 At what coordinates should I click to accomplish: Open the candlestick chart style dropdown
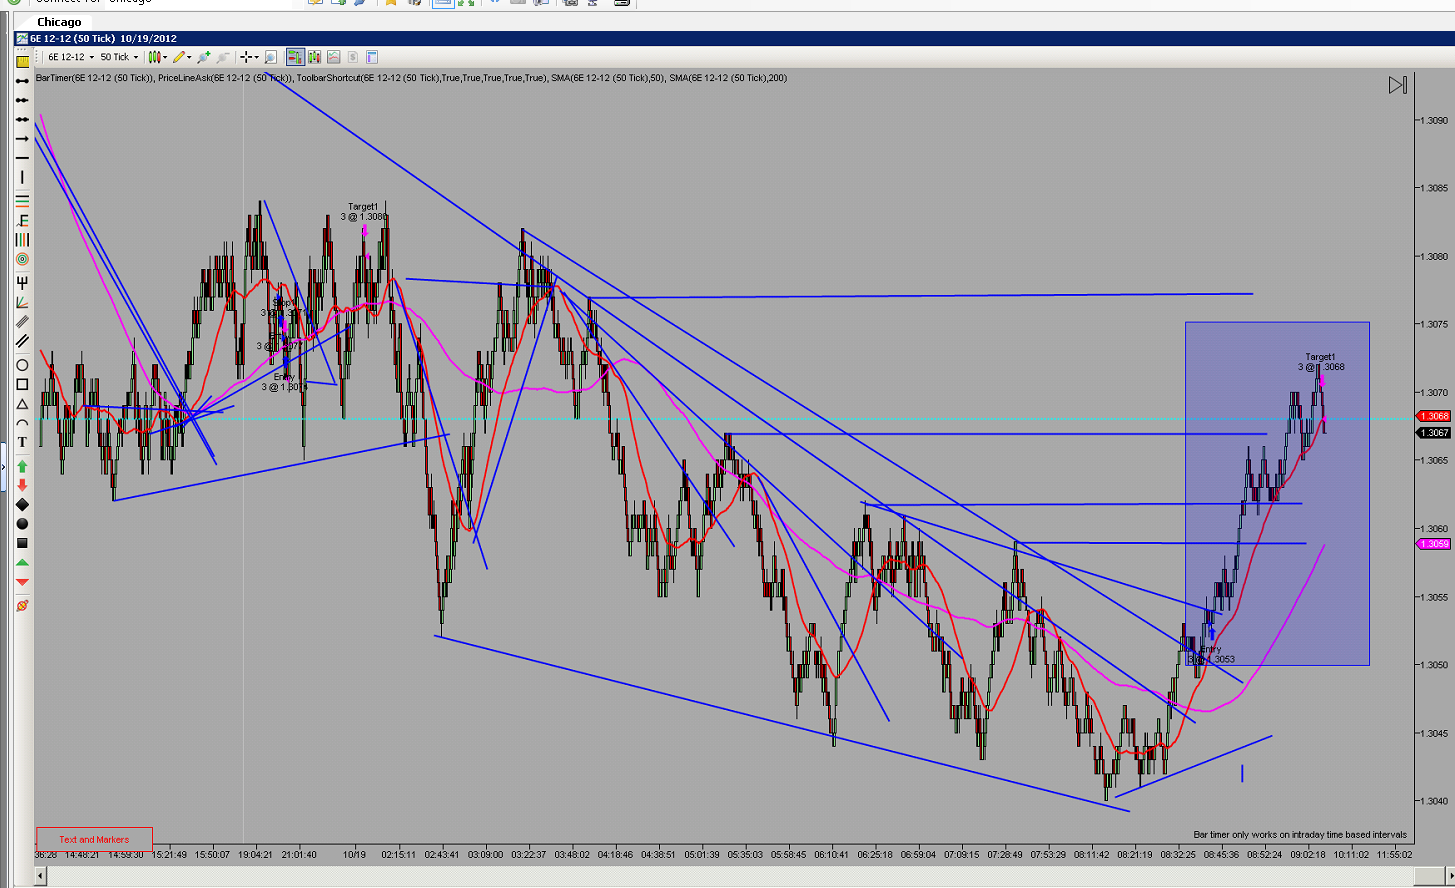click(x=157, y=57)
